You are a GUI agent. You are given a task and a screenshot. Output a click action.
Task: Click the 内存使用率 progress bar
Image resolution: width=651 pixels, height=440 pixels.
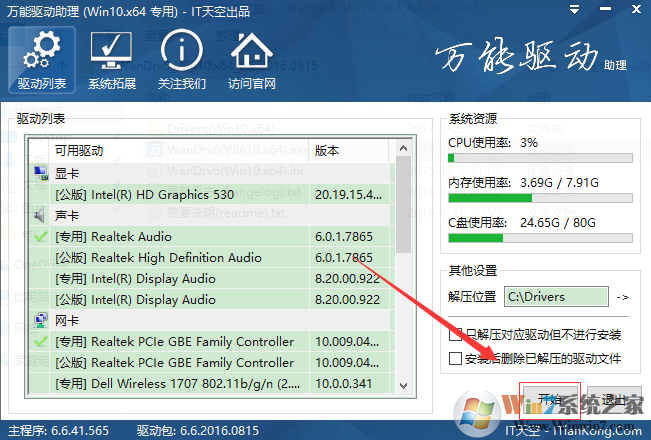(540, 198)
